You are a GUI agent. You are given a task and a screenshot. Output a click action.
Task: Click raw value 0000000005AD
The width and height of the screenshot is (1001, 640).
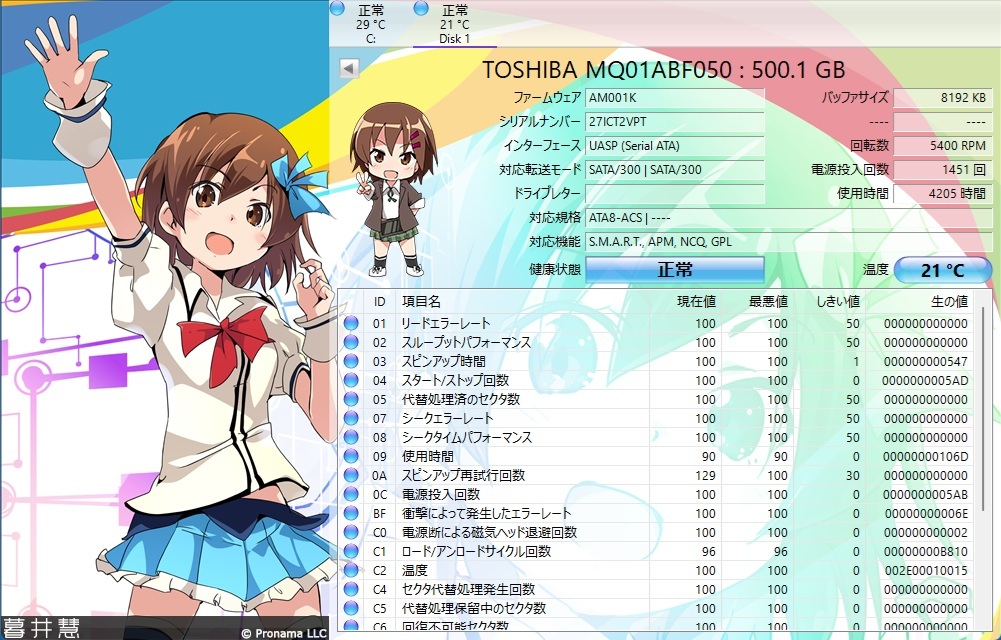[925, 380]
